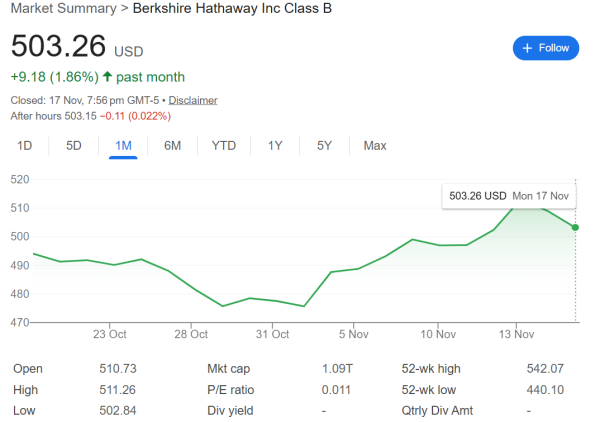The width and height of the screenshot is (600, 422).
Task: Click the 23 Oct date on the chart axis
Action: pos(109,334)
